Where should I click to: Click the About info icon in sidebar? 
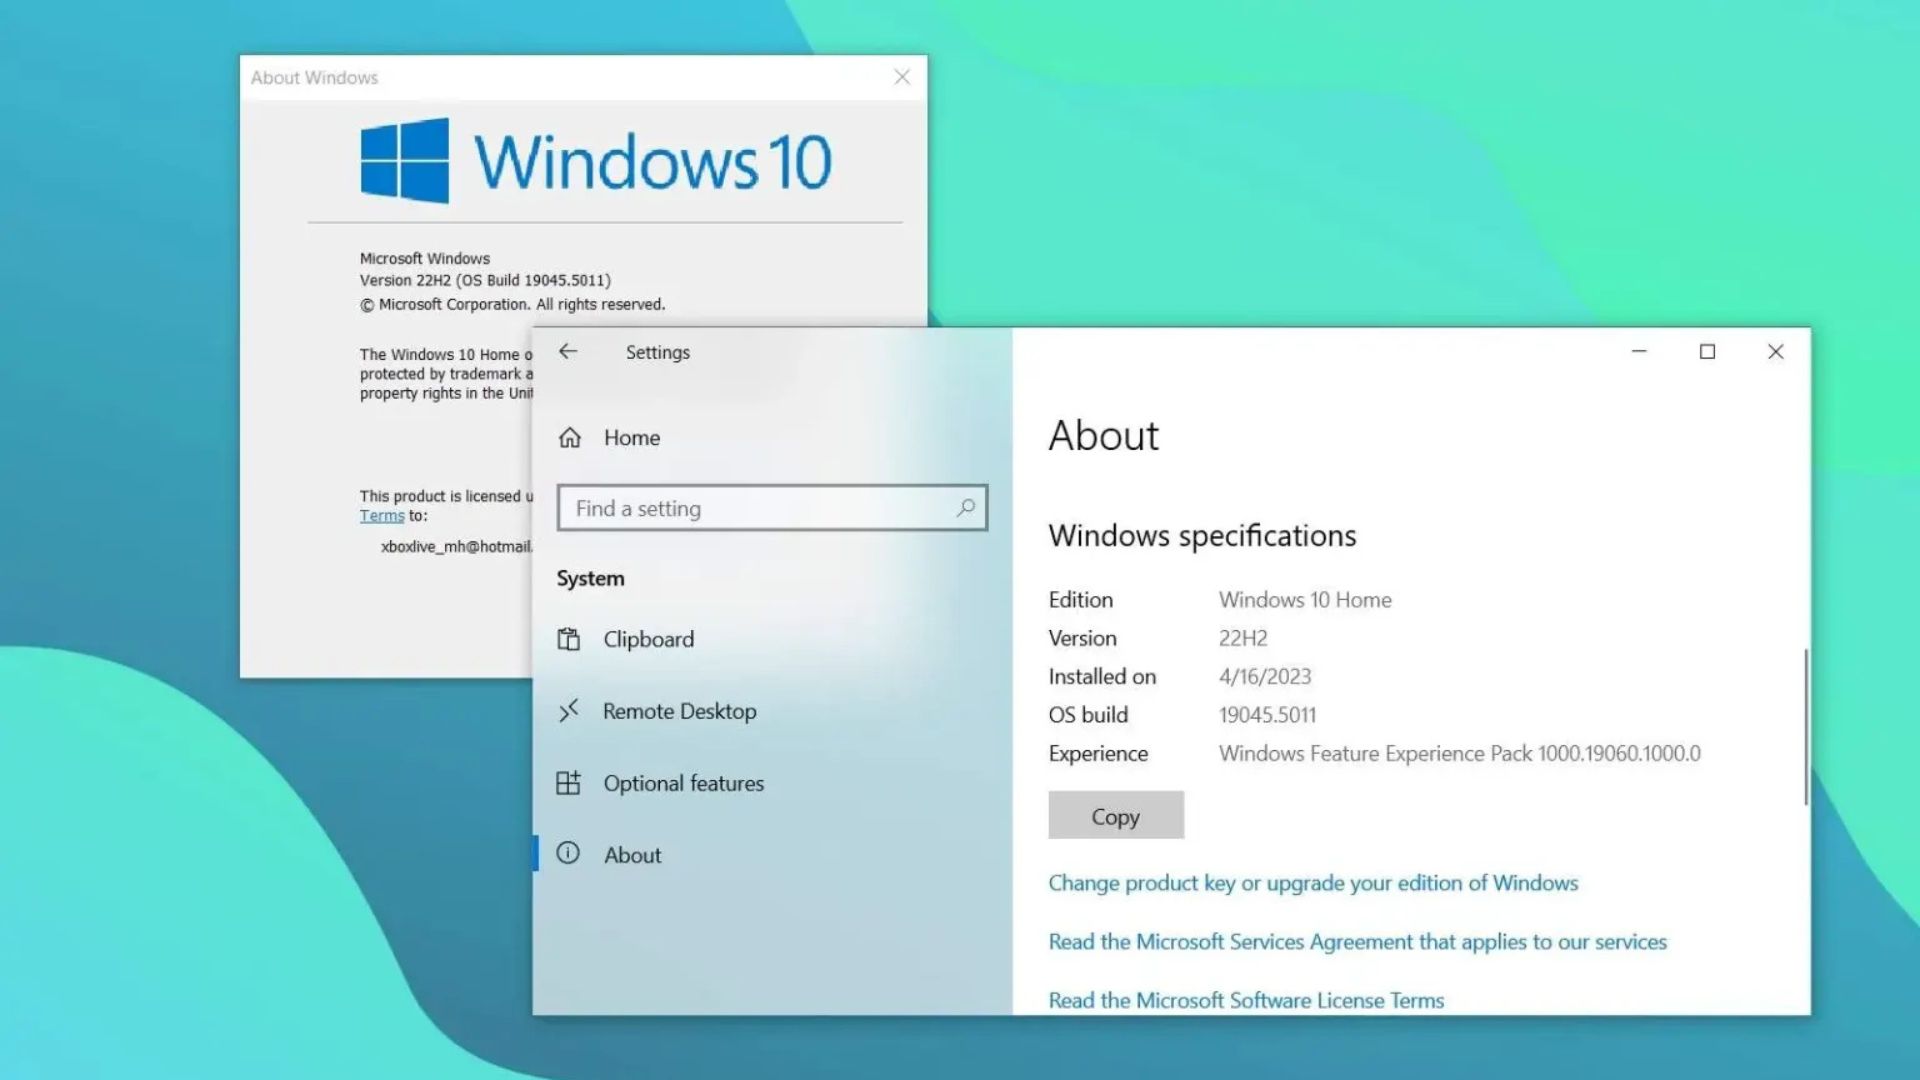coord(570,855)
